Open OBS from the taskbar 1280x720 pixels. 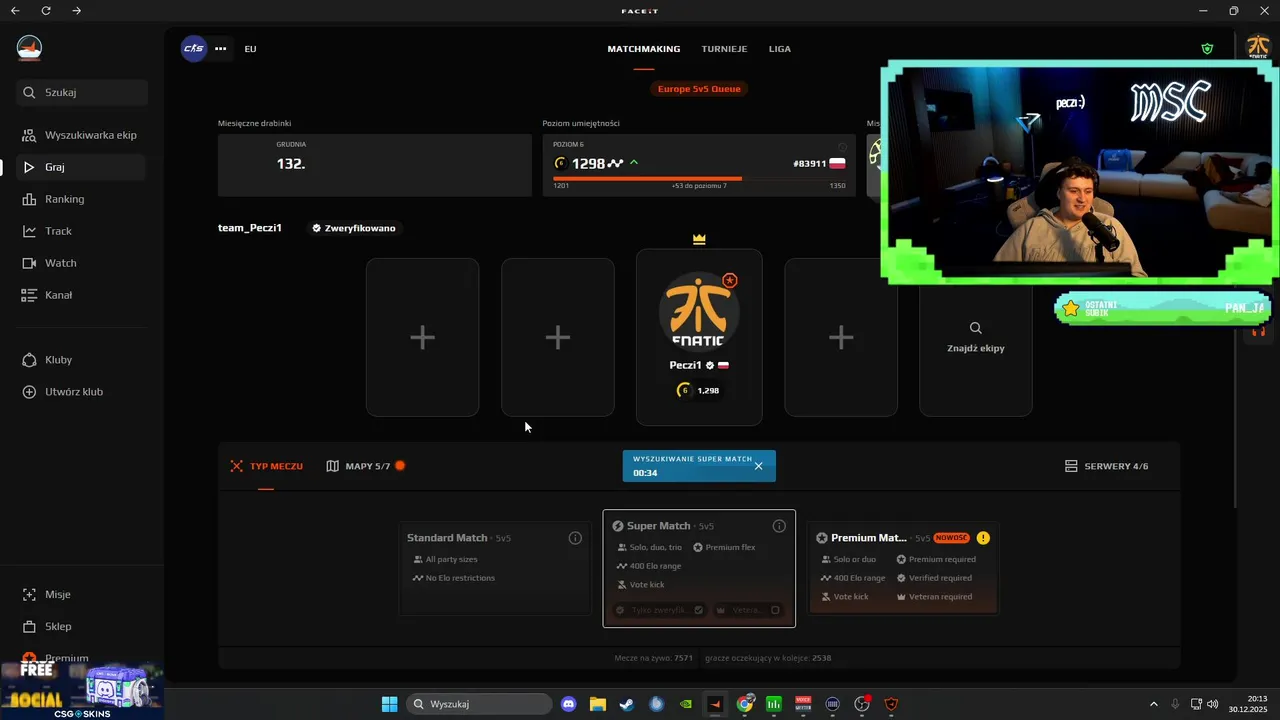tap(862, 704)
